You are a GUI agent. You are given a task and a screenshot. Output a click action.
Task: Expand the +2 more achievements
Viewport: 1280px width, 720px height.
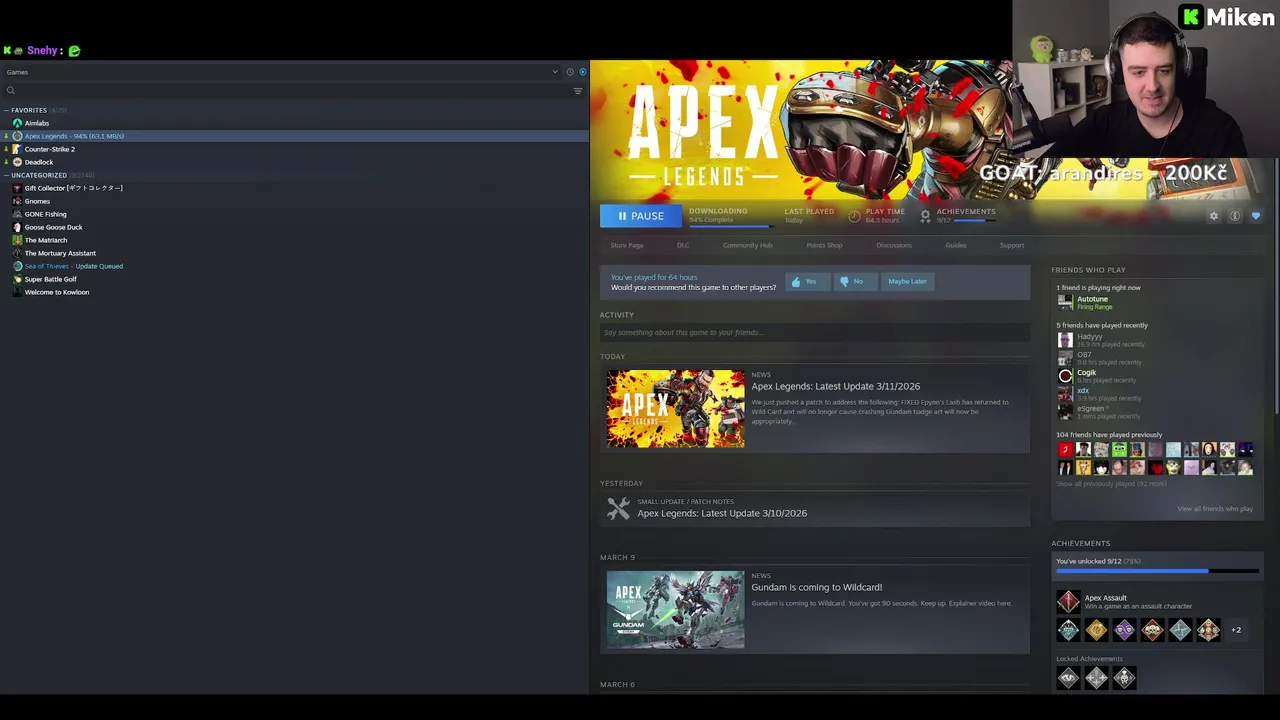[1236, 630]
